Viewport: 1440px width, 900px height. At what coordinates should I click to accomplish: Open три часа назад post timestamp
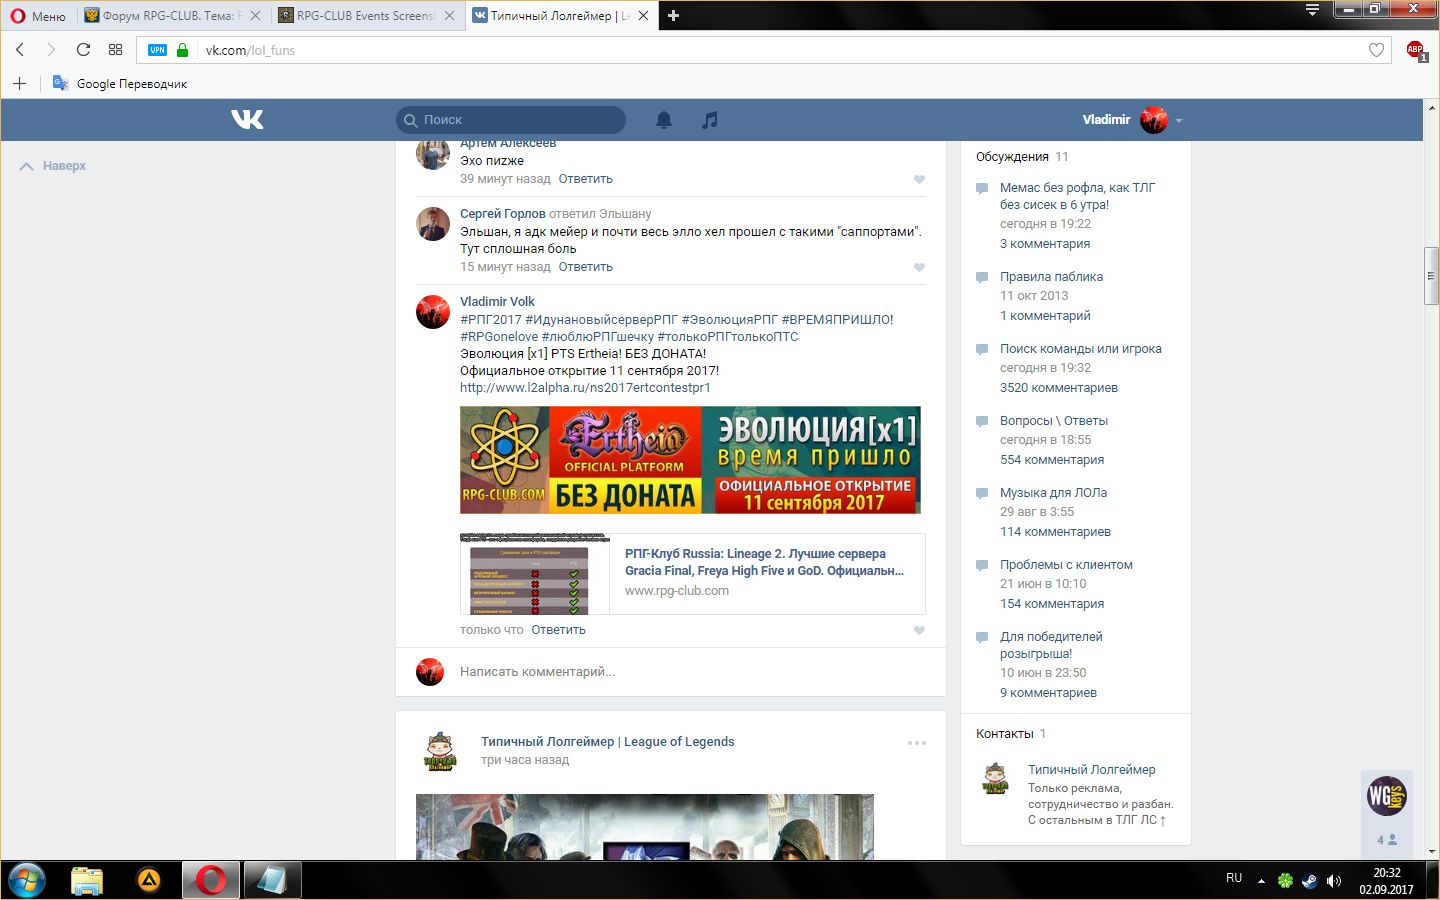[524, 760]
